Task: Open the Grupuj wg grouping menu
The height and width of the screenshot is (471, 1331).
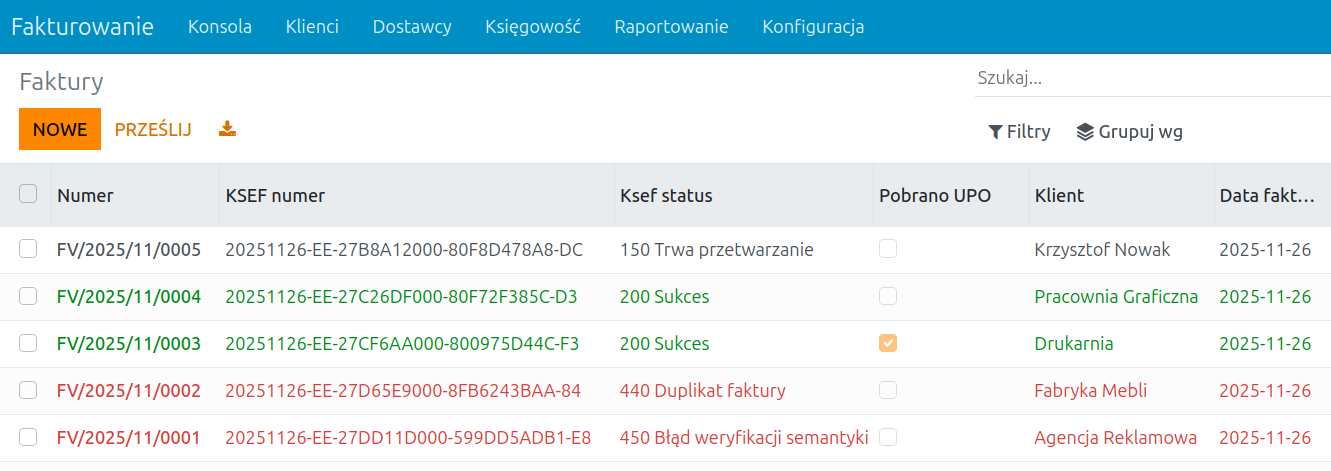Action: [1129, 132]
